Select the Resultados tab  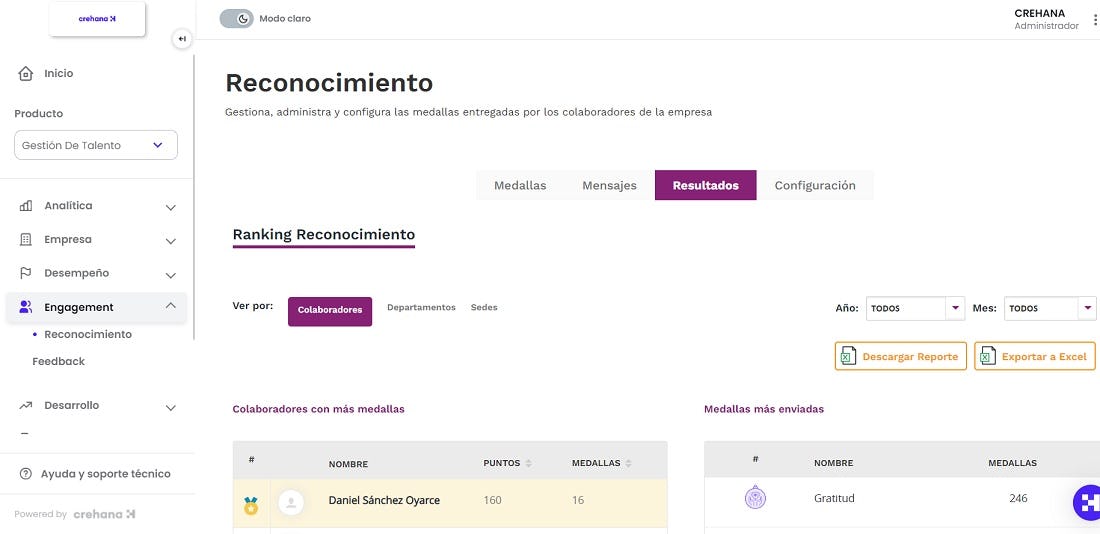[706, 185]
